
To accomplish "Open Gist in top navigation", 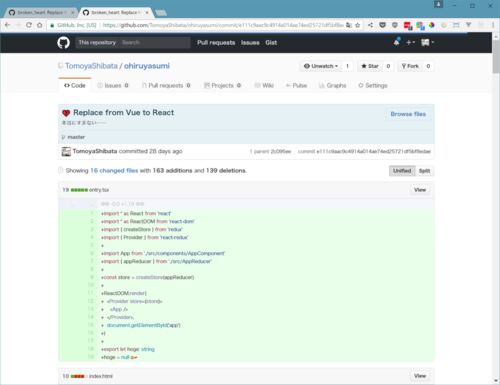I will pos(271,43).
